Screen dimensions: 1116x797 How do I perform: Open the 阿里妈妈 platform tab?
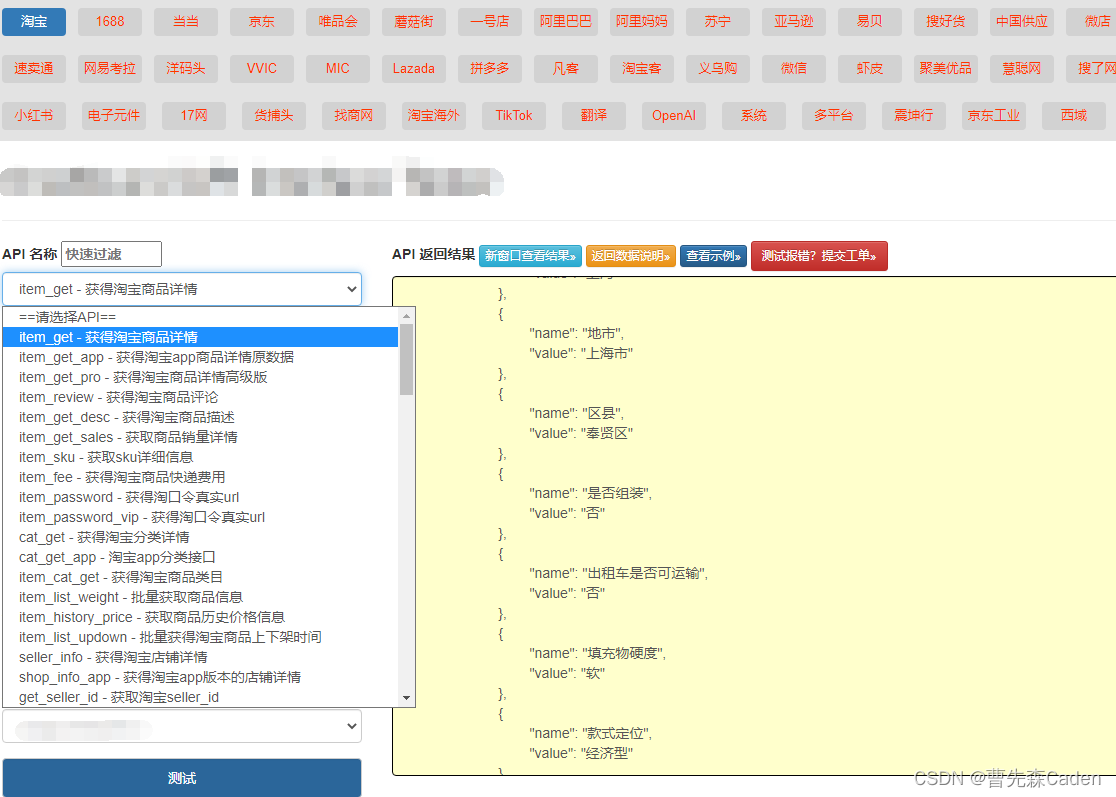(x=641, y=21)
